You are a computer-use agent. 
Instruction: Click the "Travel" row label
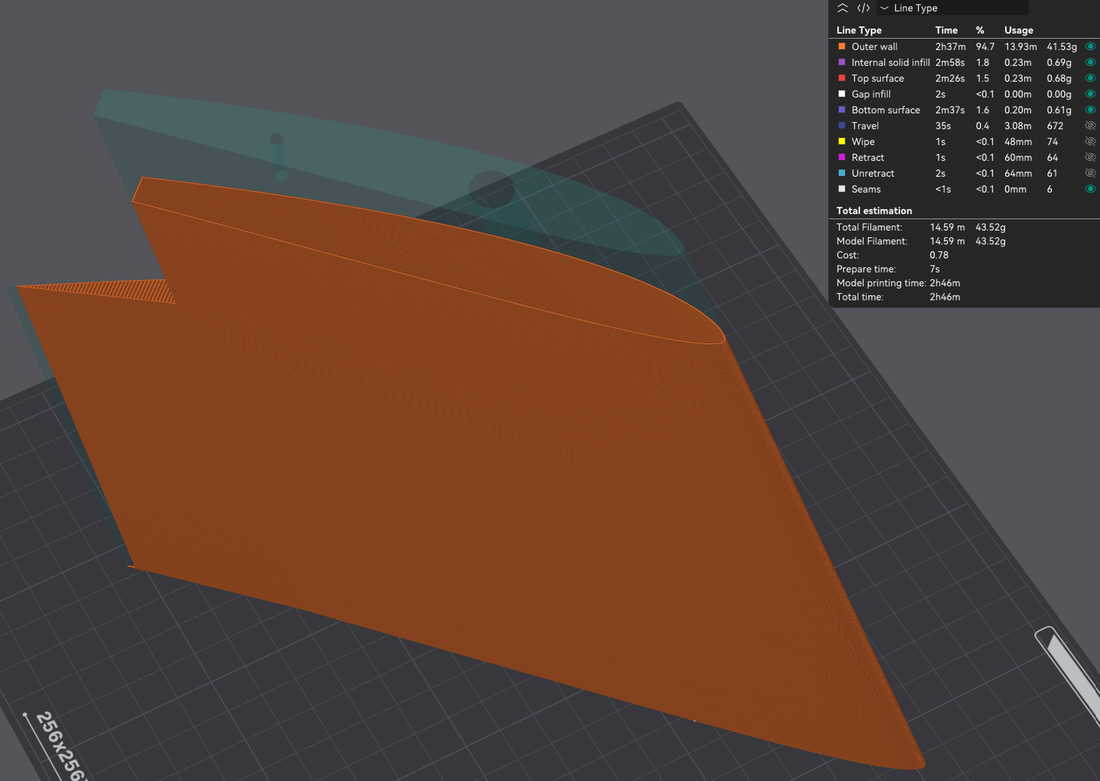[x=865, y=126]
